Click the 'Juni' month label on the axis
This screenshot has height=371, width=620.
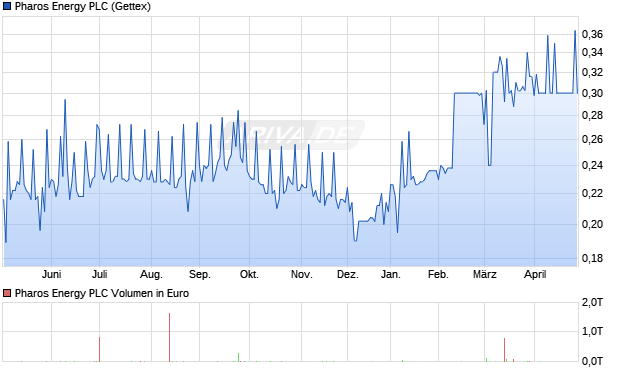click(51, 274)
